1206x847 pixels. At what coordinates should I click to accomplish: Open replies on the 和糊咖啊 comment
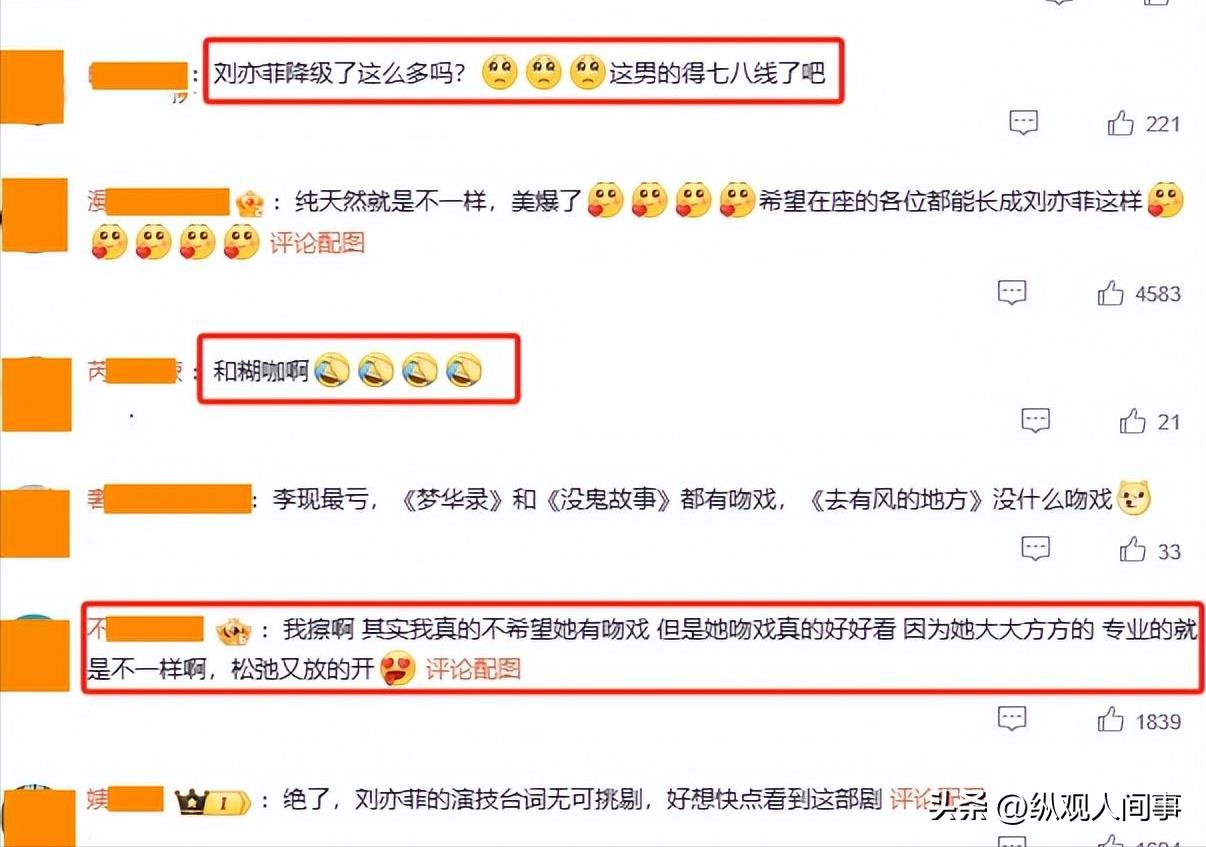tap(1035, 420)
